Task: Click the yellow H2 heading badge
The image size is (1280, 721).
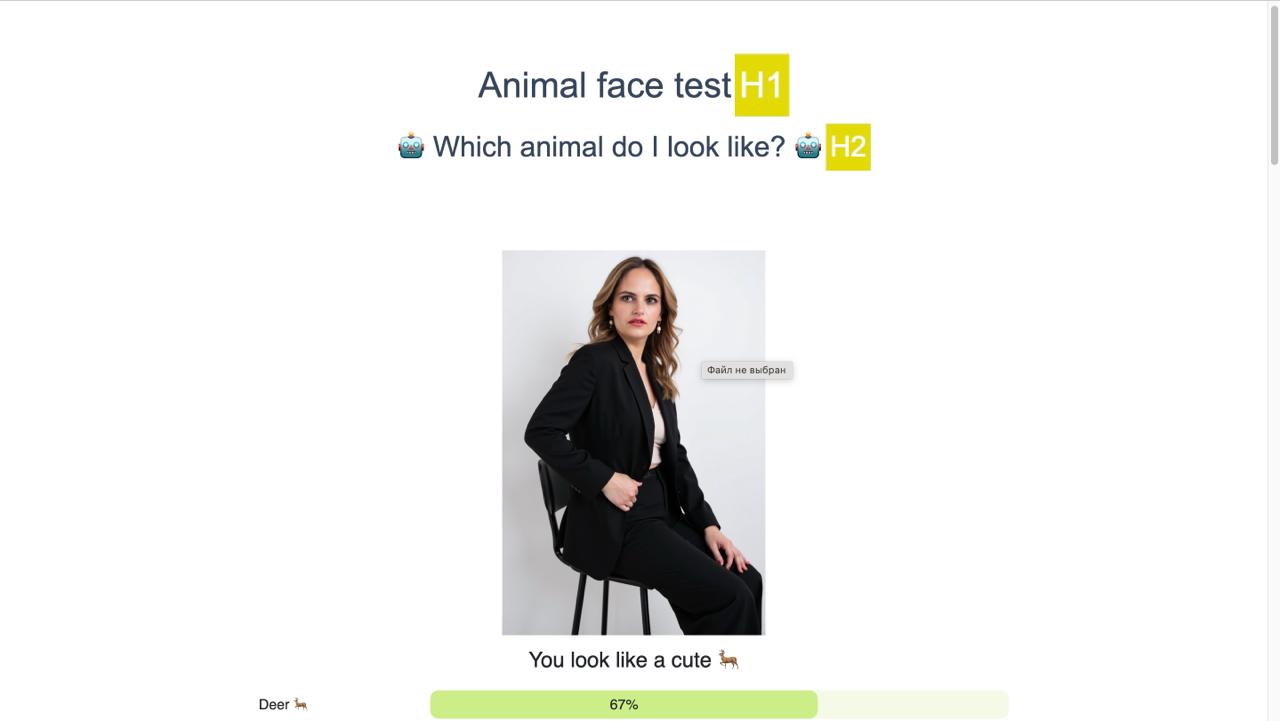Action: [847, 147]
